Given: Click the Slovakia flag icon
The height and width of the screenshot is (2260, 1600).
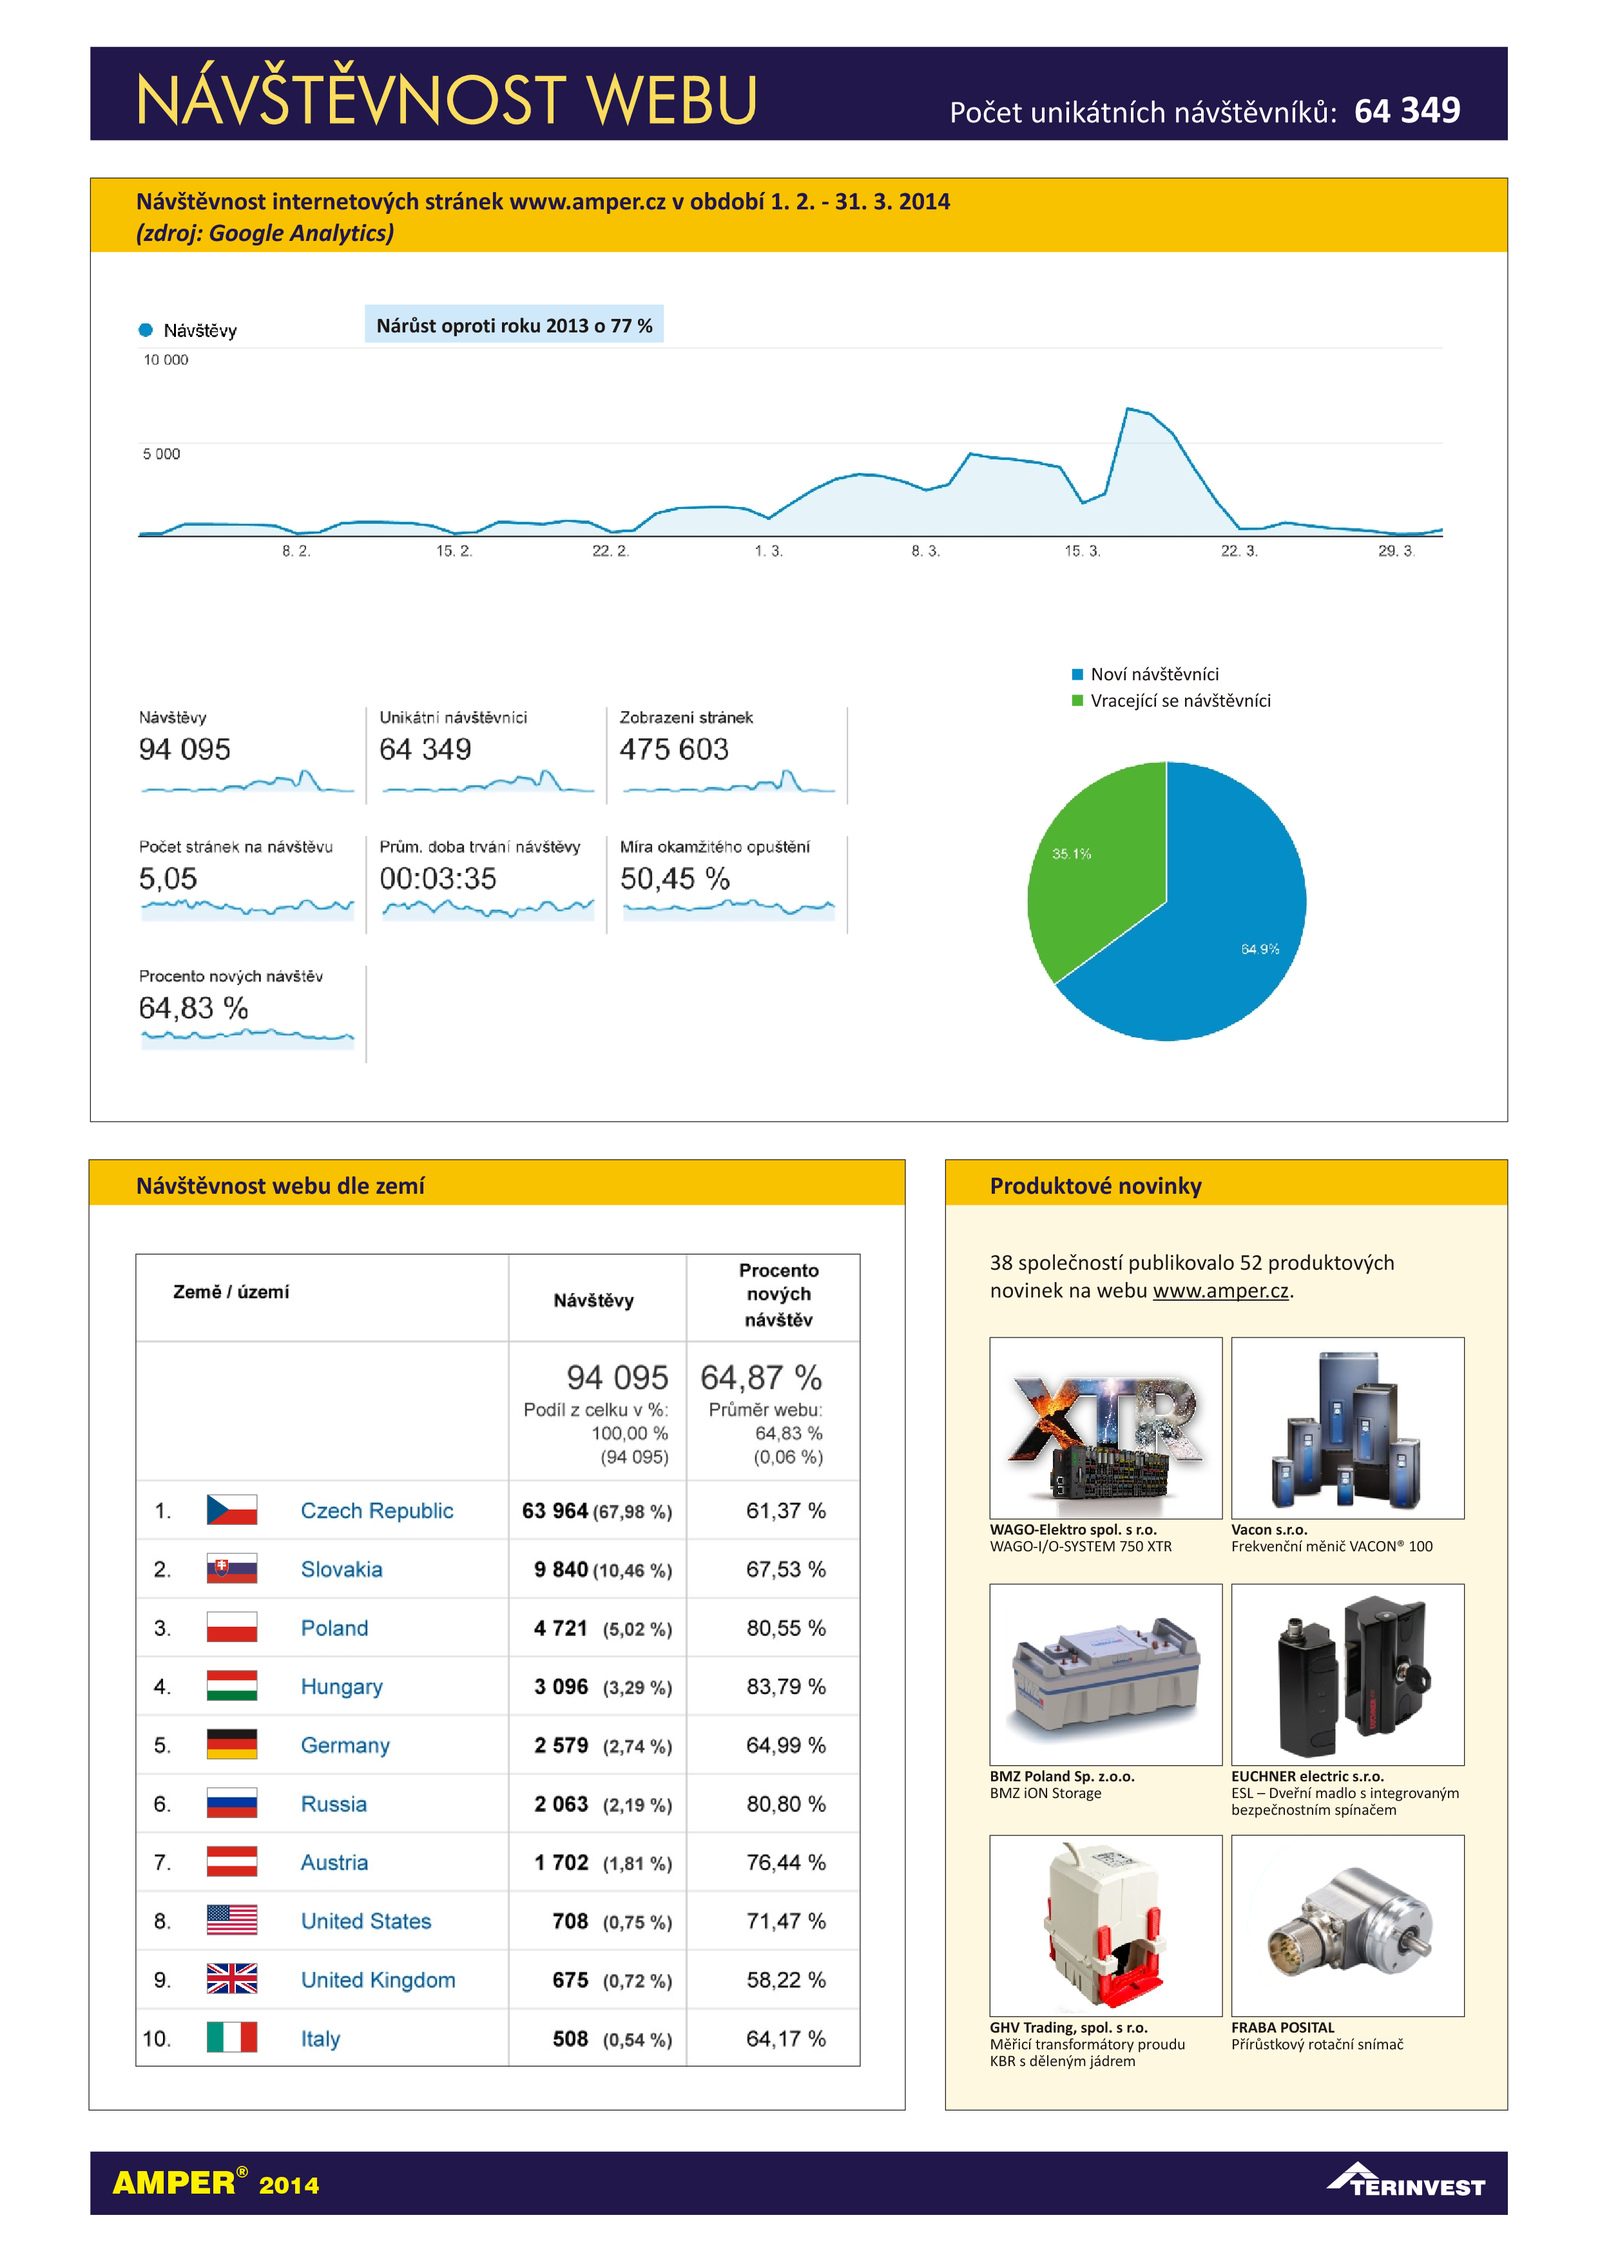Looking at the screenshot, I should (x=231, y=1568).
